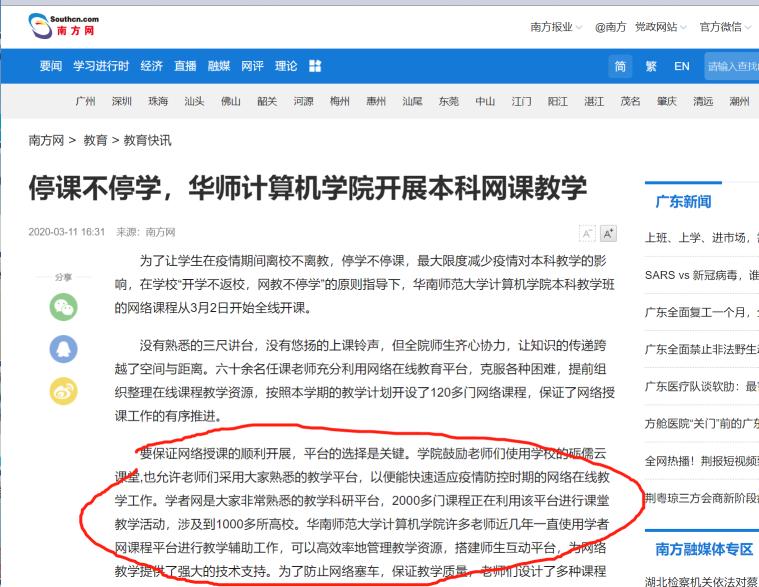Go to the 深圳 city link
This screenshot has height=587, width=759.
tap(122, 101)
